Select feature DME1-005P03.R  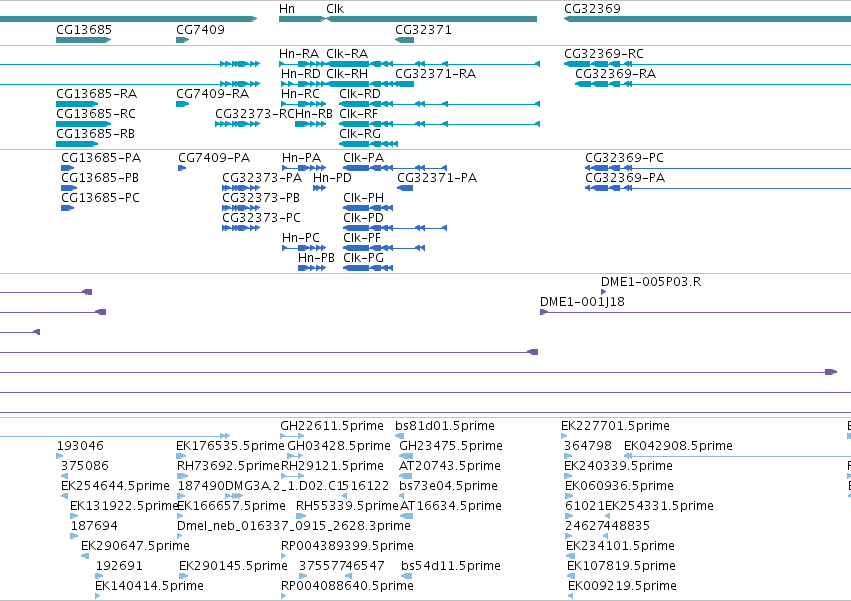[651, 282]
